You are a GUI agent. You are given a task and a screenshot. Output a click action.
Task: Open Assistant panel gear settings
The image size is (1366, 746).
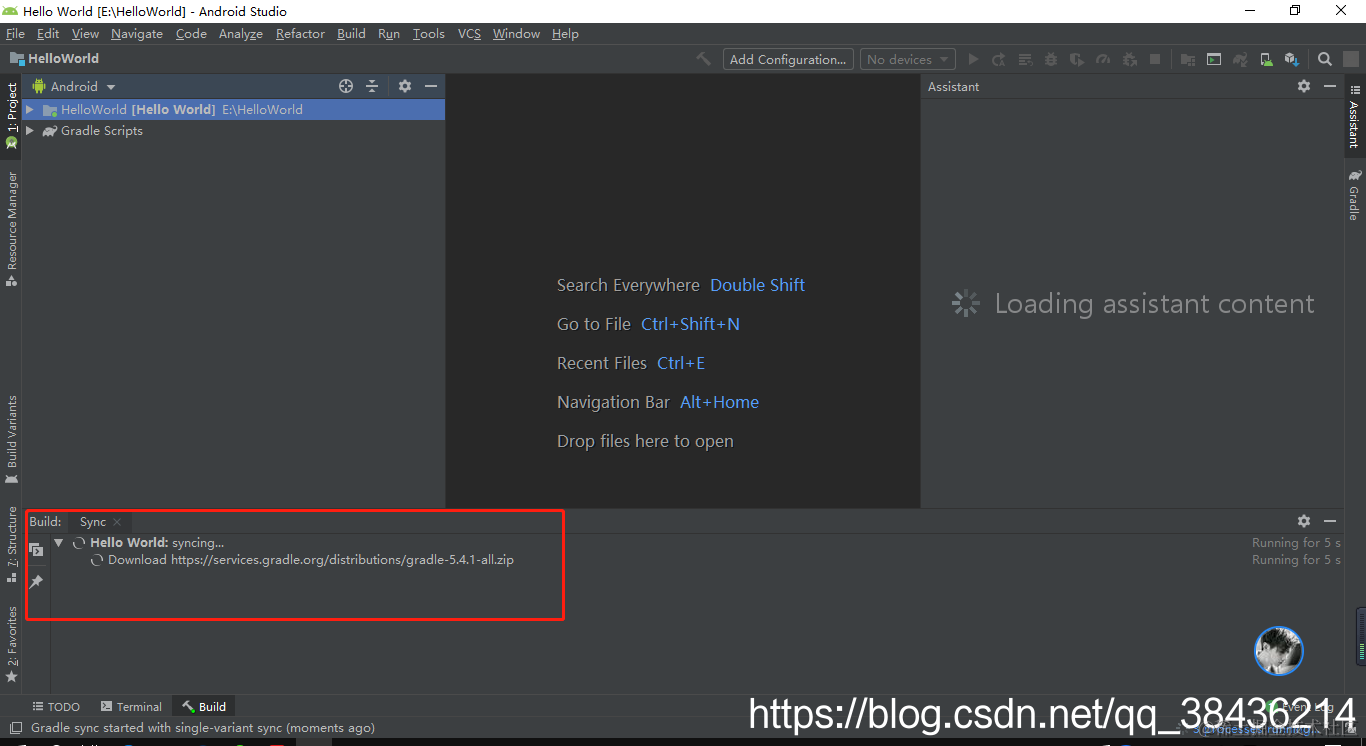click(1304, 86)
